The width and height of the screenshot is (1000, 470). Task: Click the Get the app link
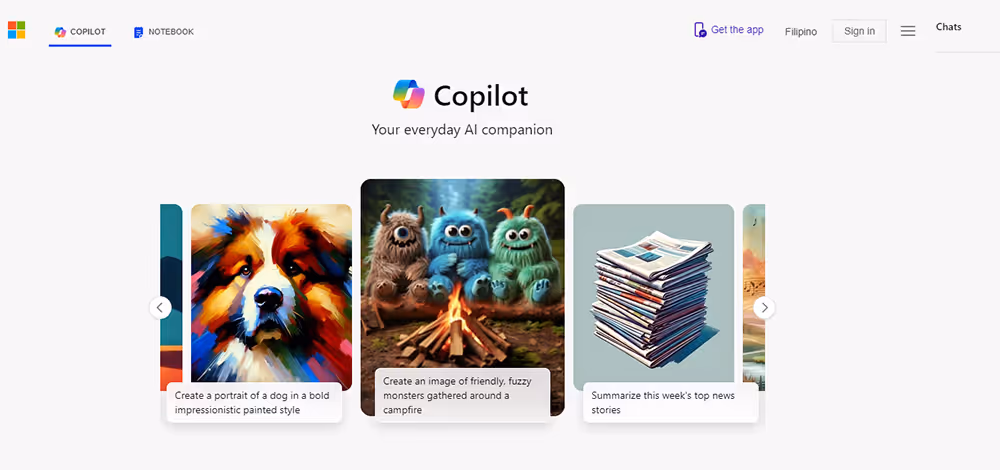pyautogui.click(x=737, y=30)
